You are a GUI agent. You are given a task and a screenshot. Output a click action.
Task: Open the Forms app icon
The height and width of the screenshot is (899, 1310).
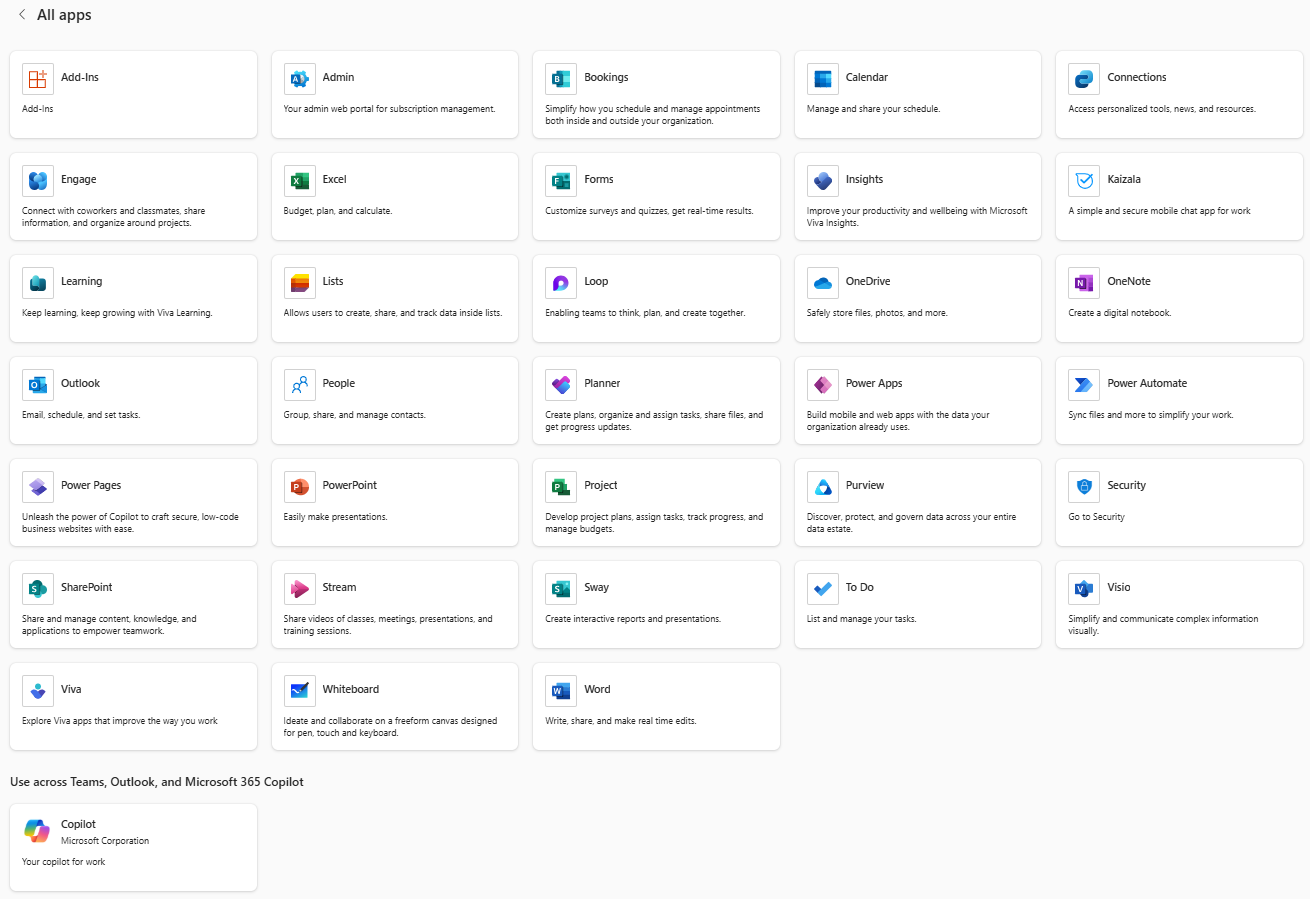tap(561, 181)
